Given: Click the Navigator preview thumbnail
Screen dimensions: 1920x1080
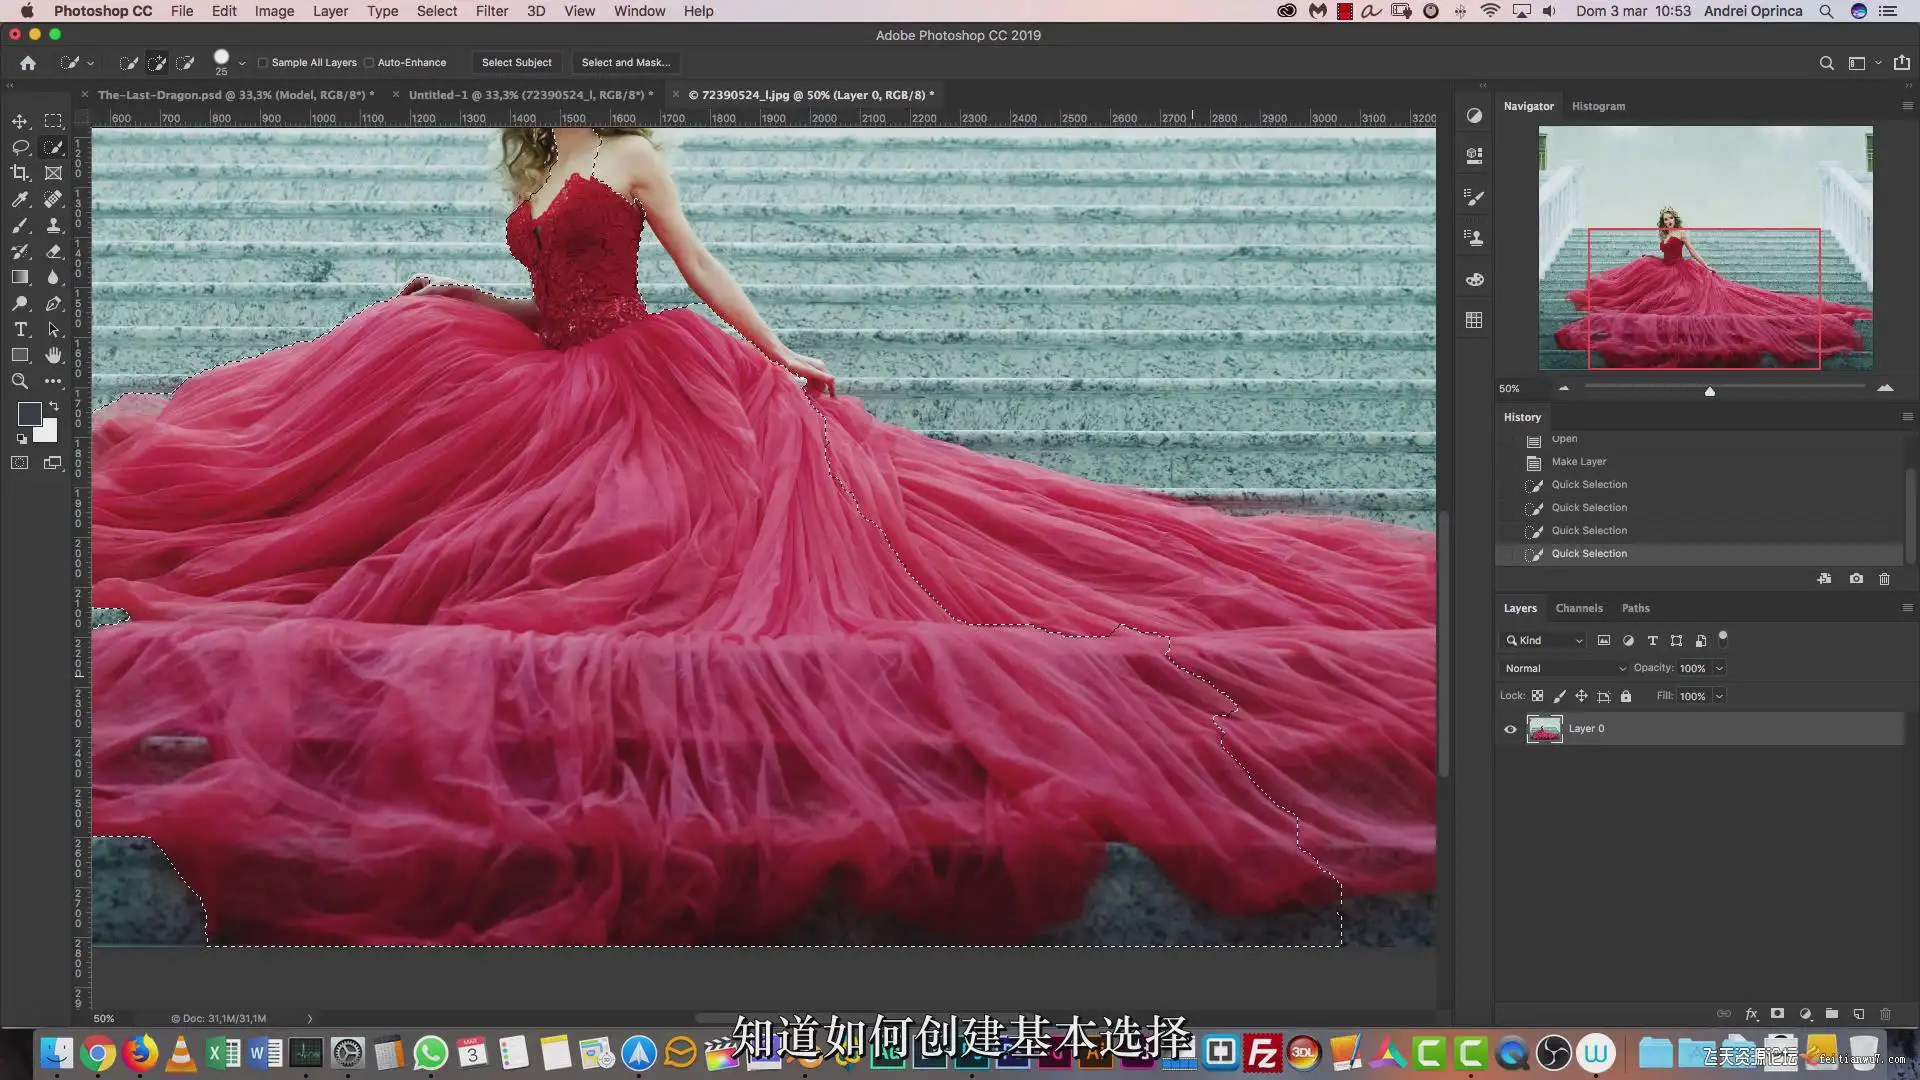Looking at the screenshot, I should 1705,247.
